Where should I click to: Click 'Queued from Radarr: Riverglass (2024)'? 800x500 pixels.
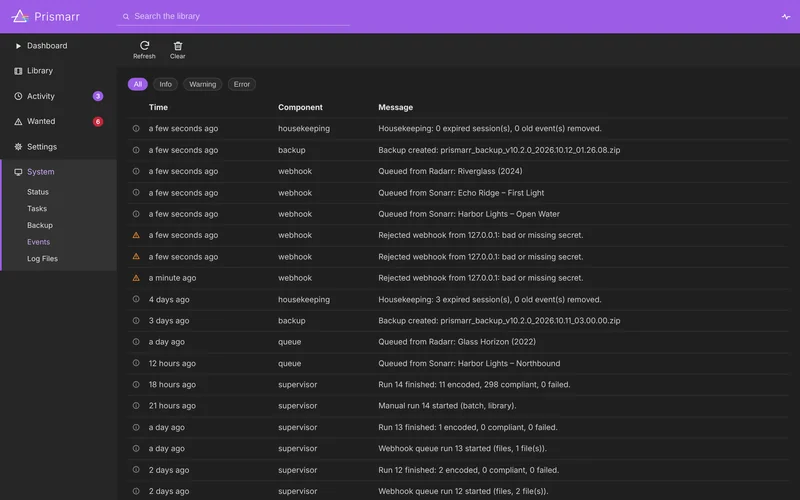[450, 171]
